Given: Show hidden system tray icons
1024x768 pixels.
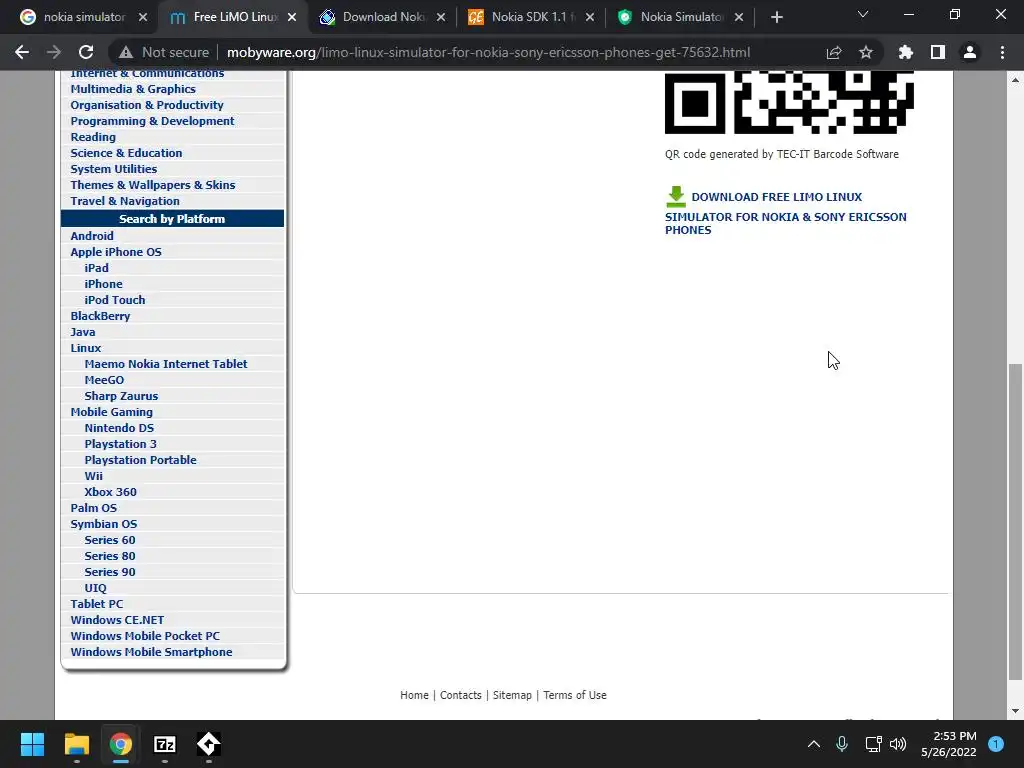Looking at the screenshot, I should 814,744.
